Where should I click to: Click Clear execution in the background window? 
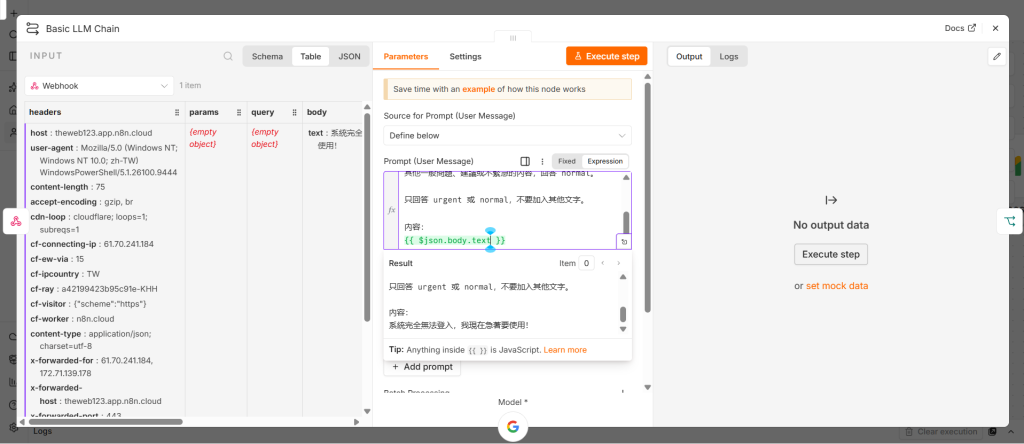click(x=941, y=432)
